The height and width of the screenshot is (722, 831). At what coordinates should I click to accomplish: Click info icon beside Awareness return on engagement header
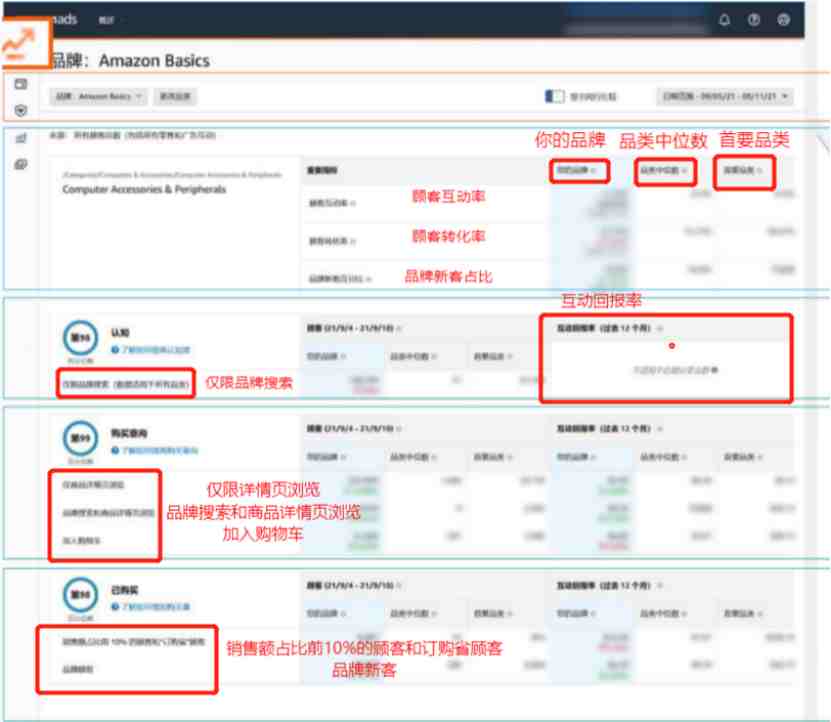(x=660, y=329)
